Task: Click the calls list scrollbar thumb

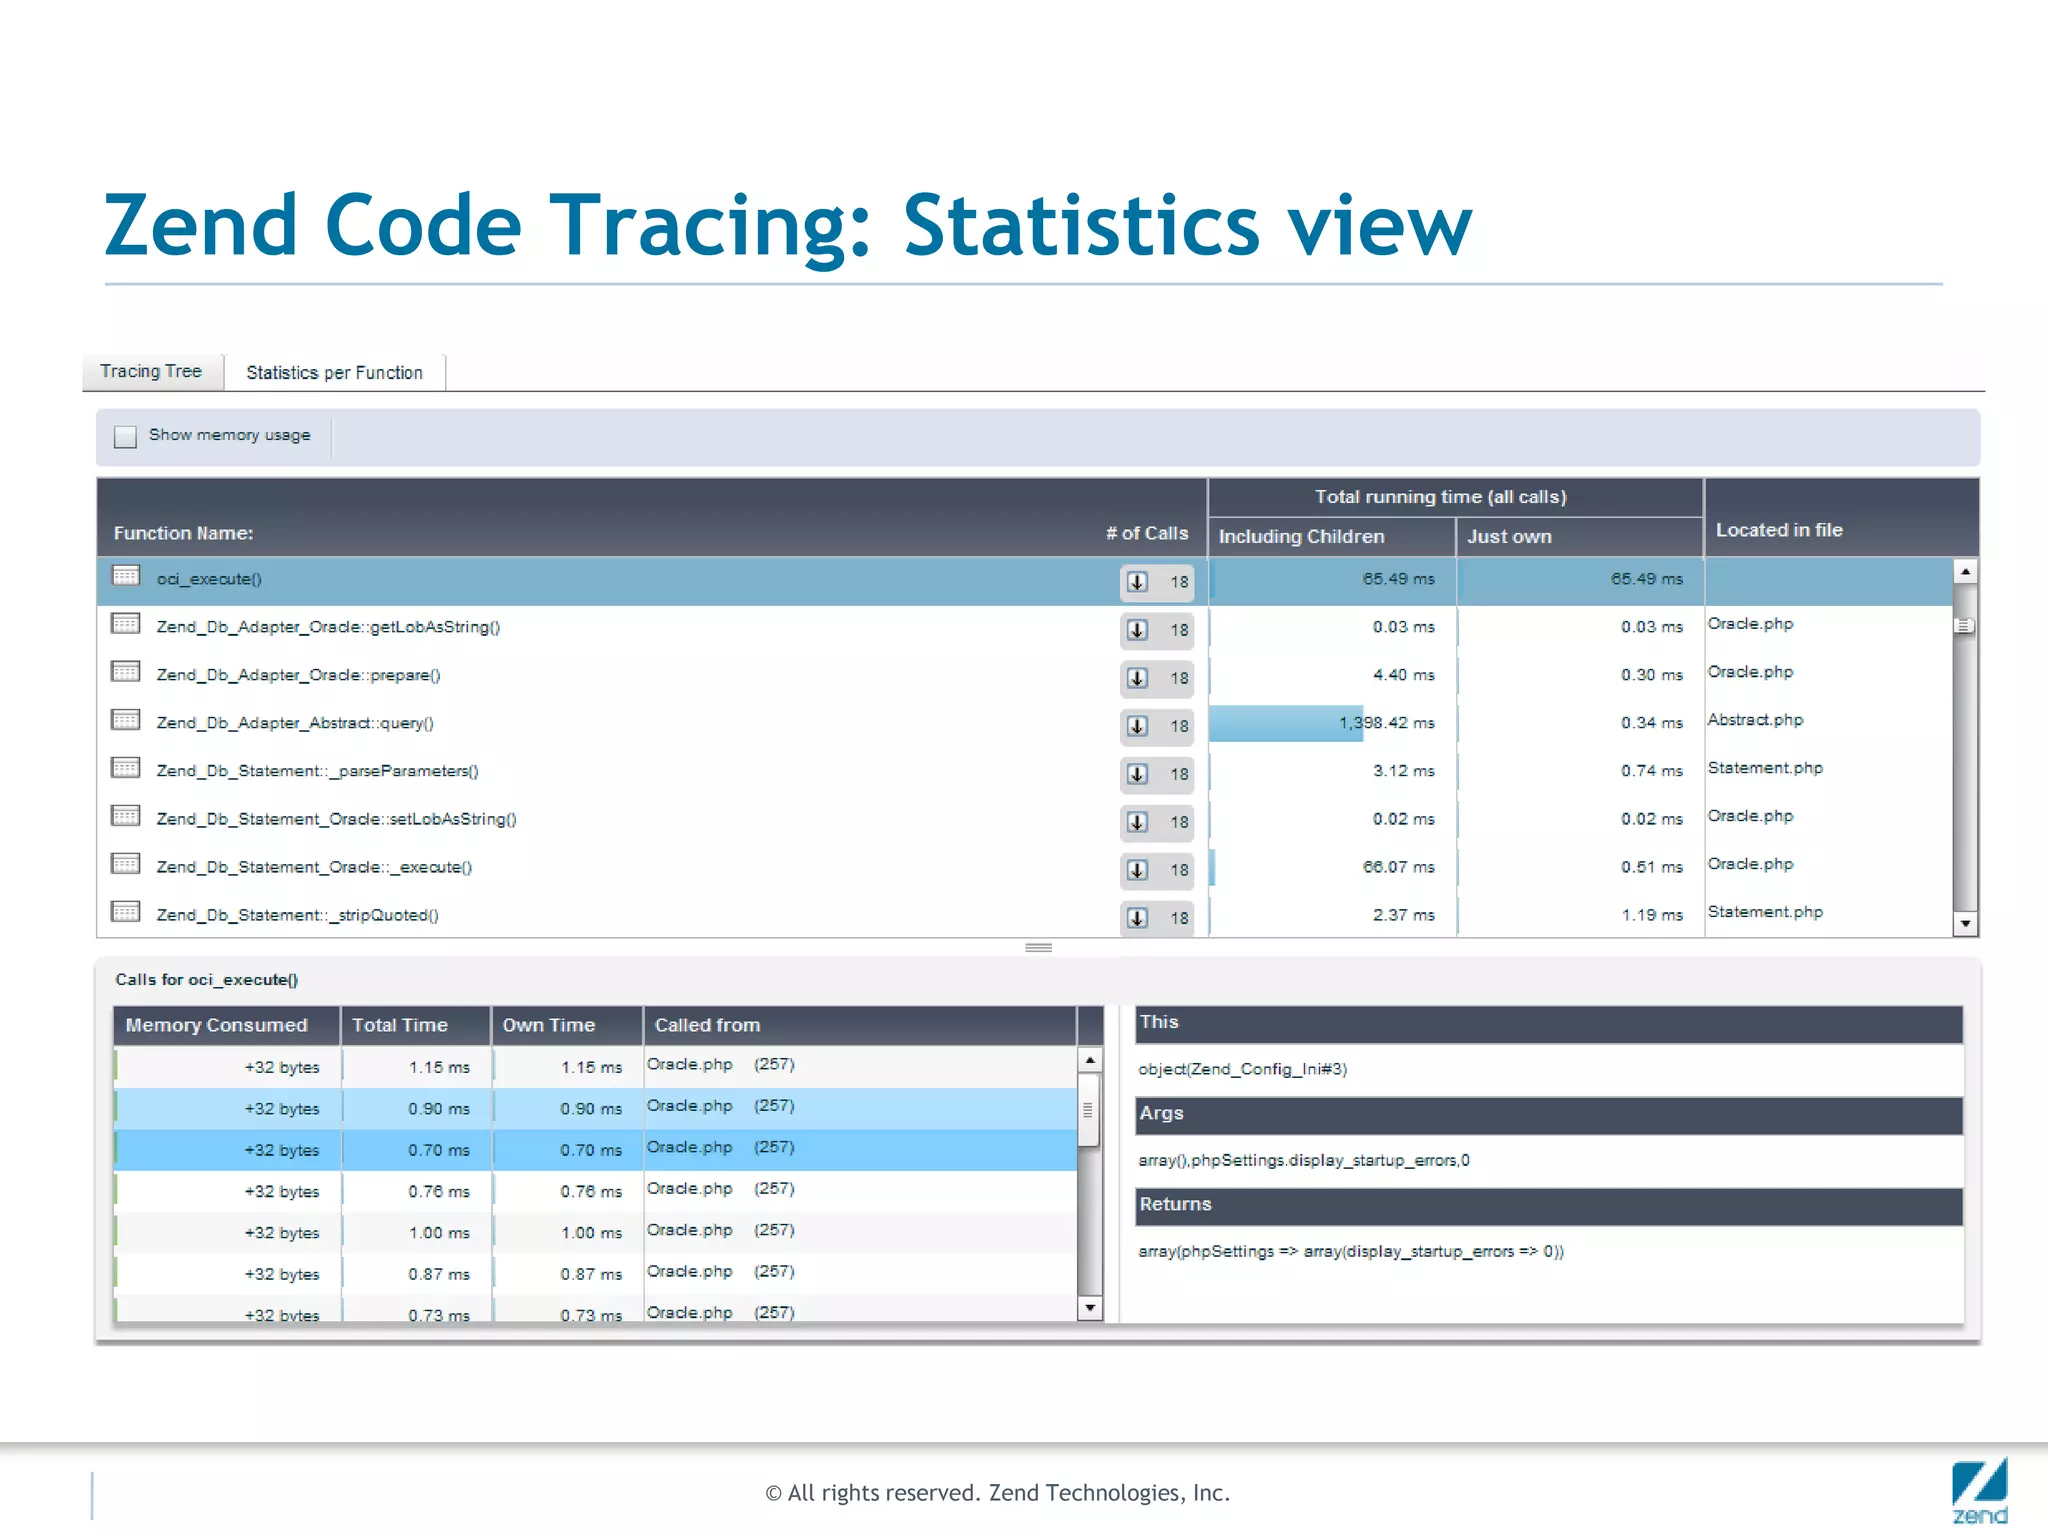Action: tap(1090, 1110)
